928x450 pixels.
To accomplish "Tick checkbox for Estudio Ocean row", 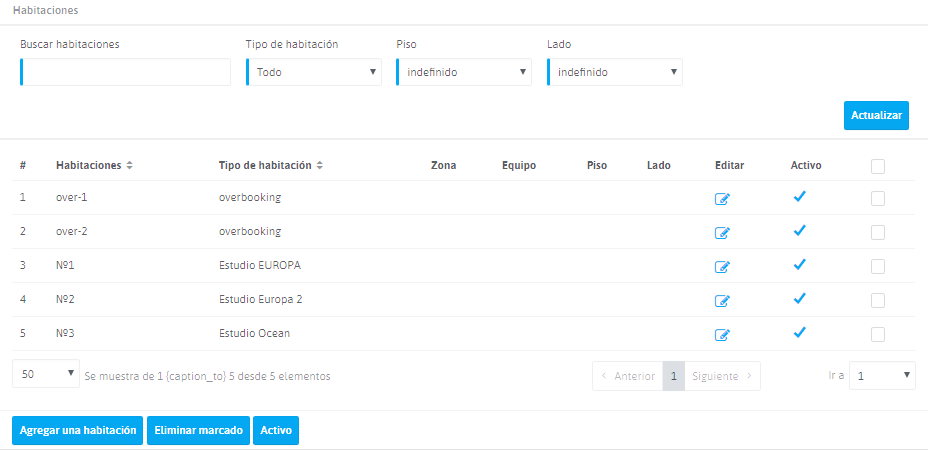I will coord(878,334).
